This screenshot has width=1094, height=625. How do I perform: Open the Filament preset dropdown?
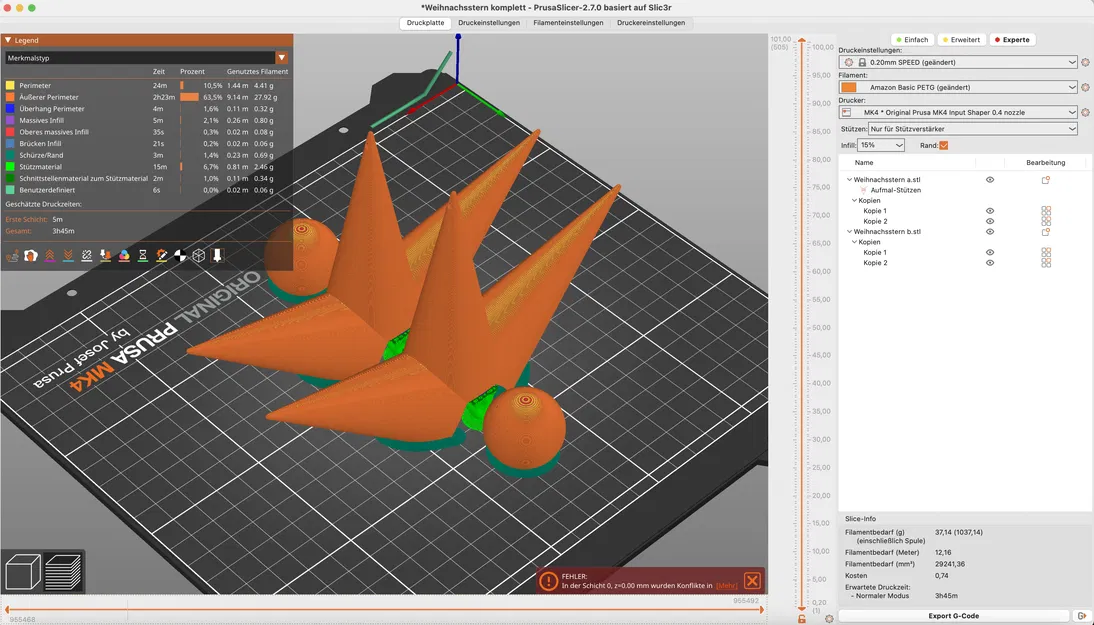[958, 87]
